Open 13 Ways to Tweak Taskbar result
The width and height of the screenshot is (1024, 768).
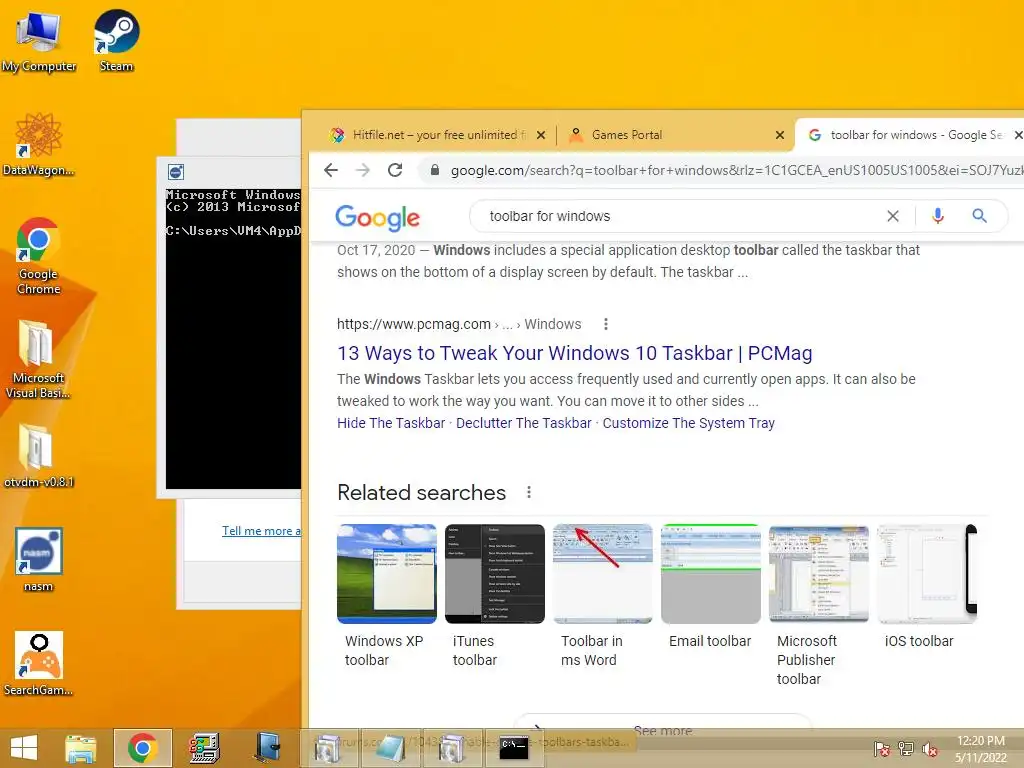pos(575,353)
